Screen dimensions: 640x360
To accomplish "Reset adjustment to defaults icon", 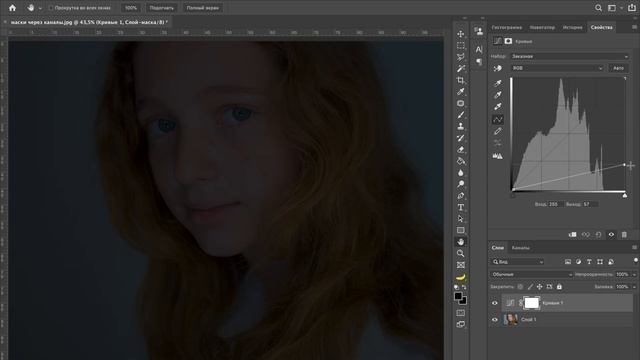I will click(598, 235).
